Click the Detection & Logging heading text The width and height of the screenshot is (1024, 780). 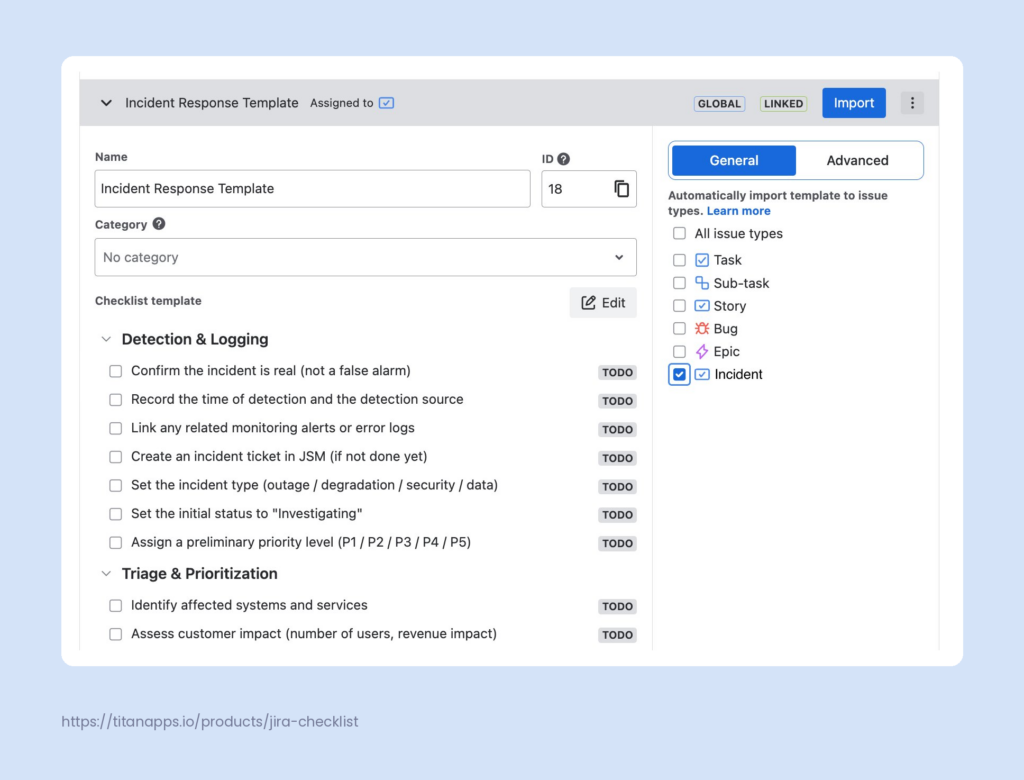(195, 339)
